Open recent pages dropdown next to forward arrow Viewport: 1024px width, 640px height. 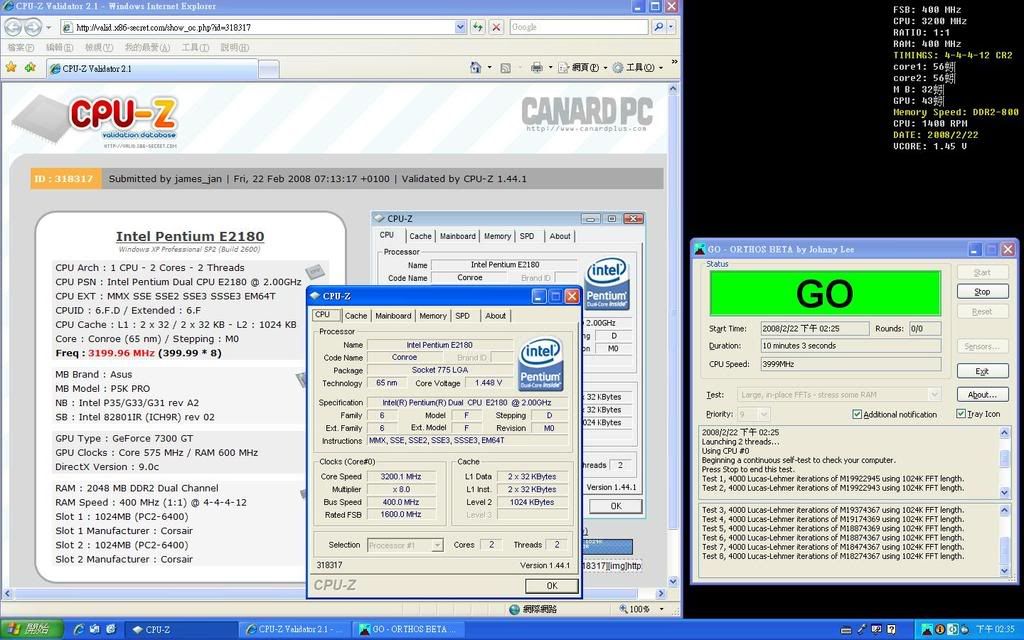(x=49, y=27)
